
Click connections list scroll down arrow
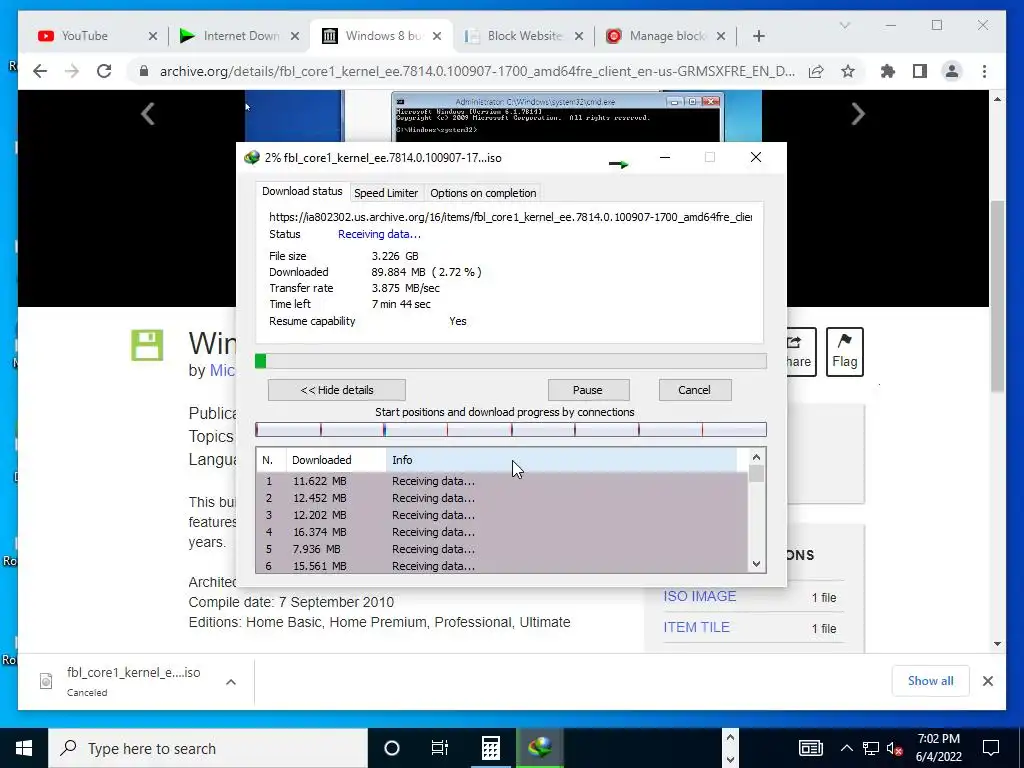click(x=756, y=564)
